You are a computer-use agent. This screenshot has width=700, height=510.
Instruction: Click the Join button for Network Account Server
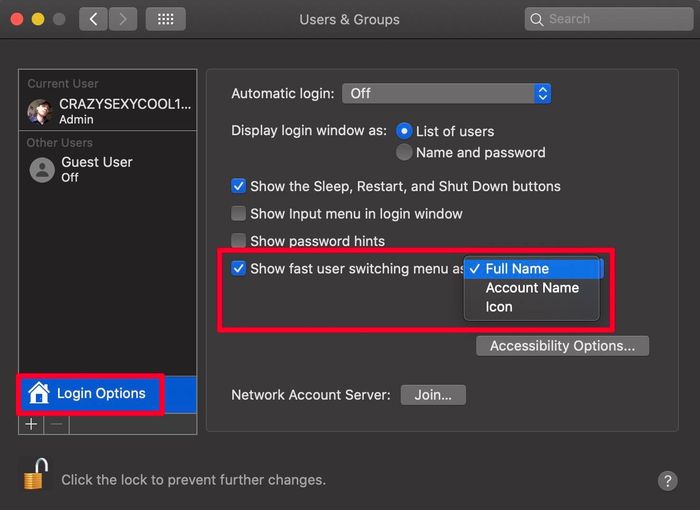(433, 395)
